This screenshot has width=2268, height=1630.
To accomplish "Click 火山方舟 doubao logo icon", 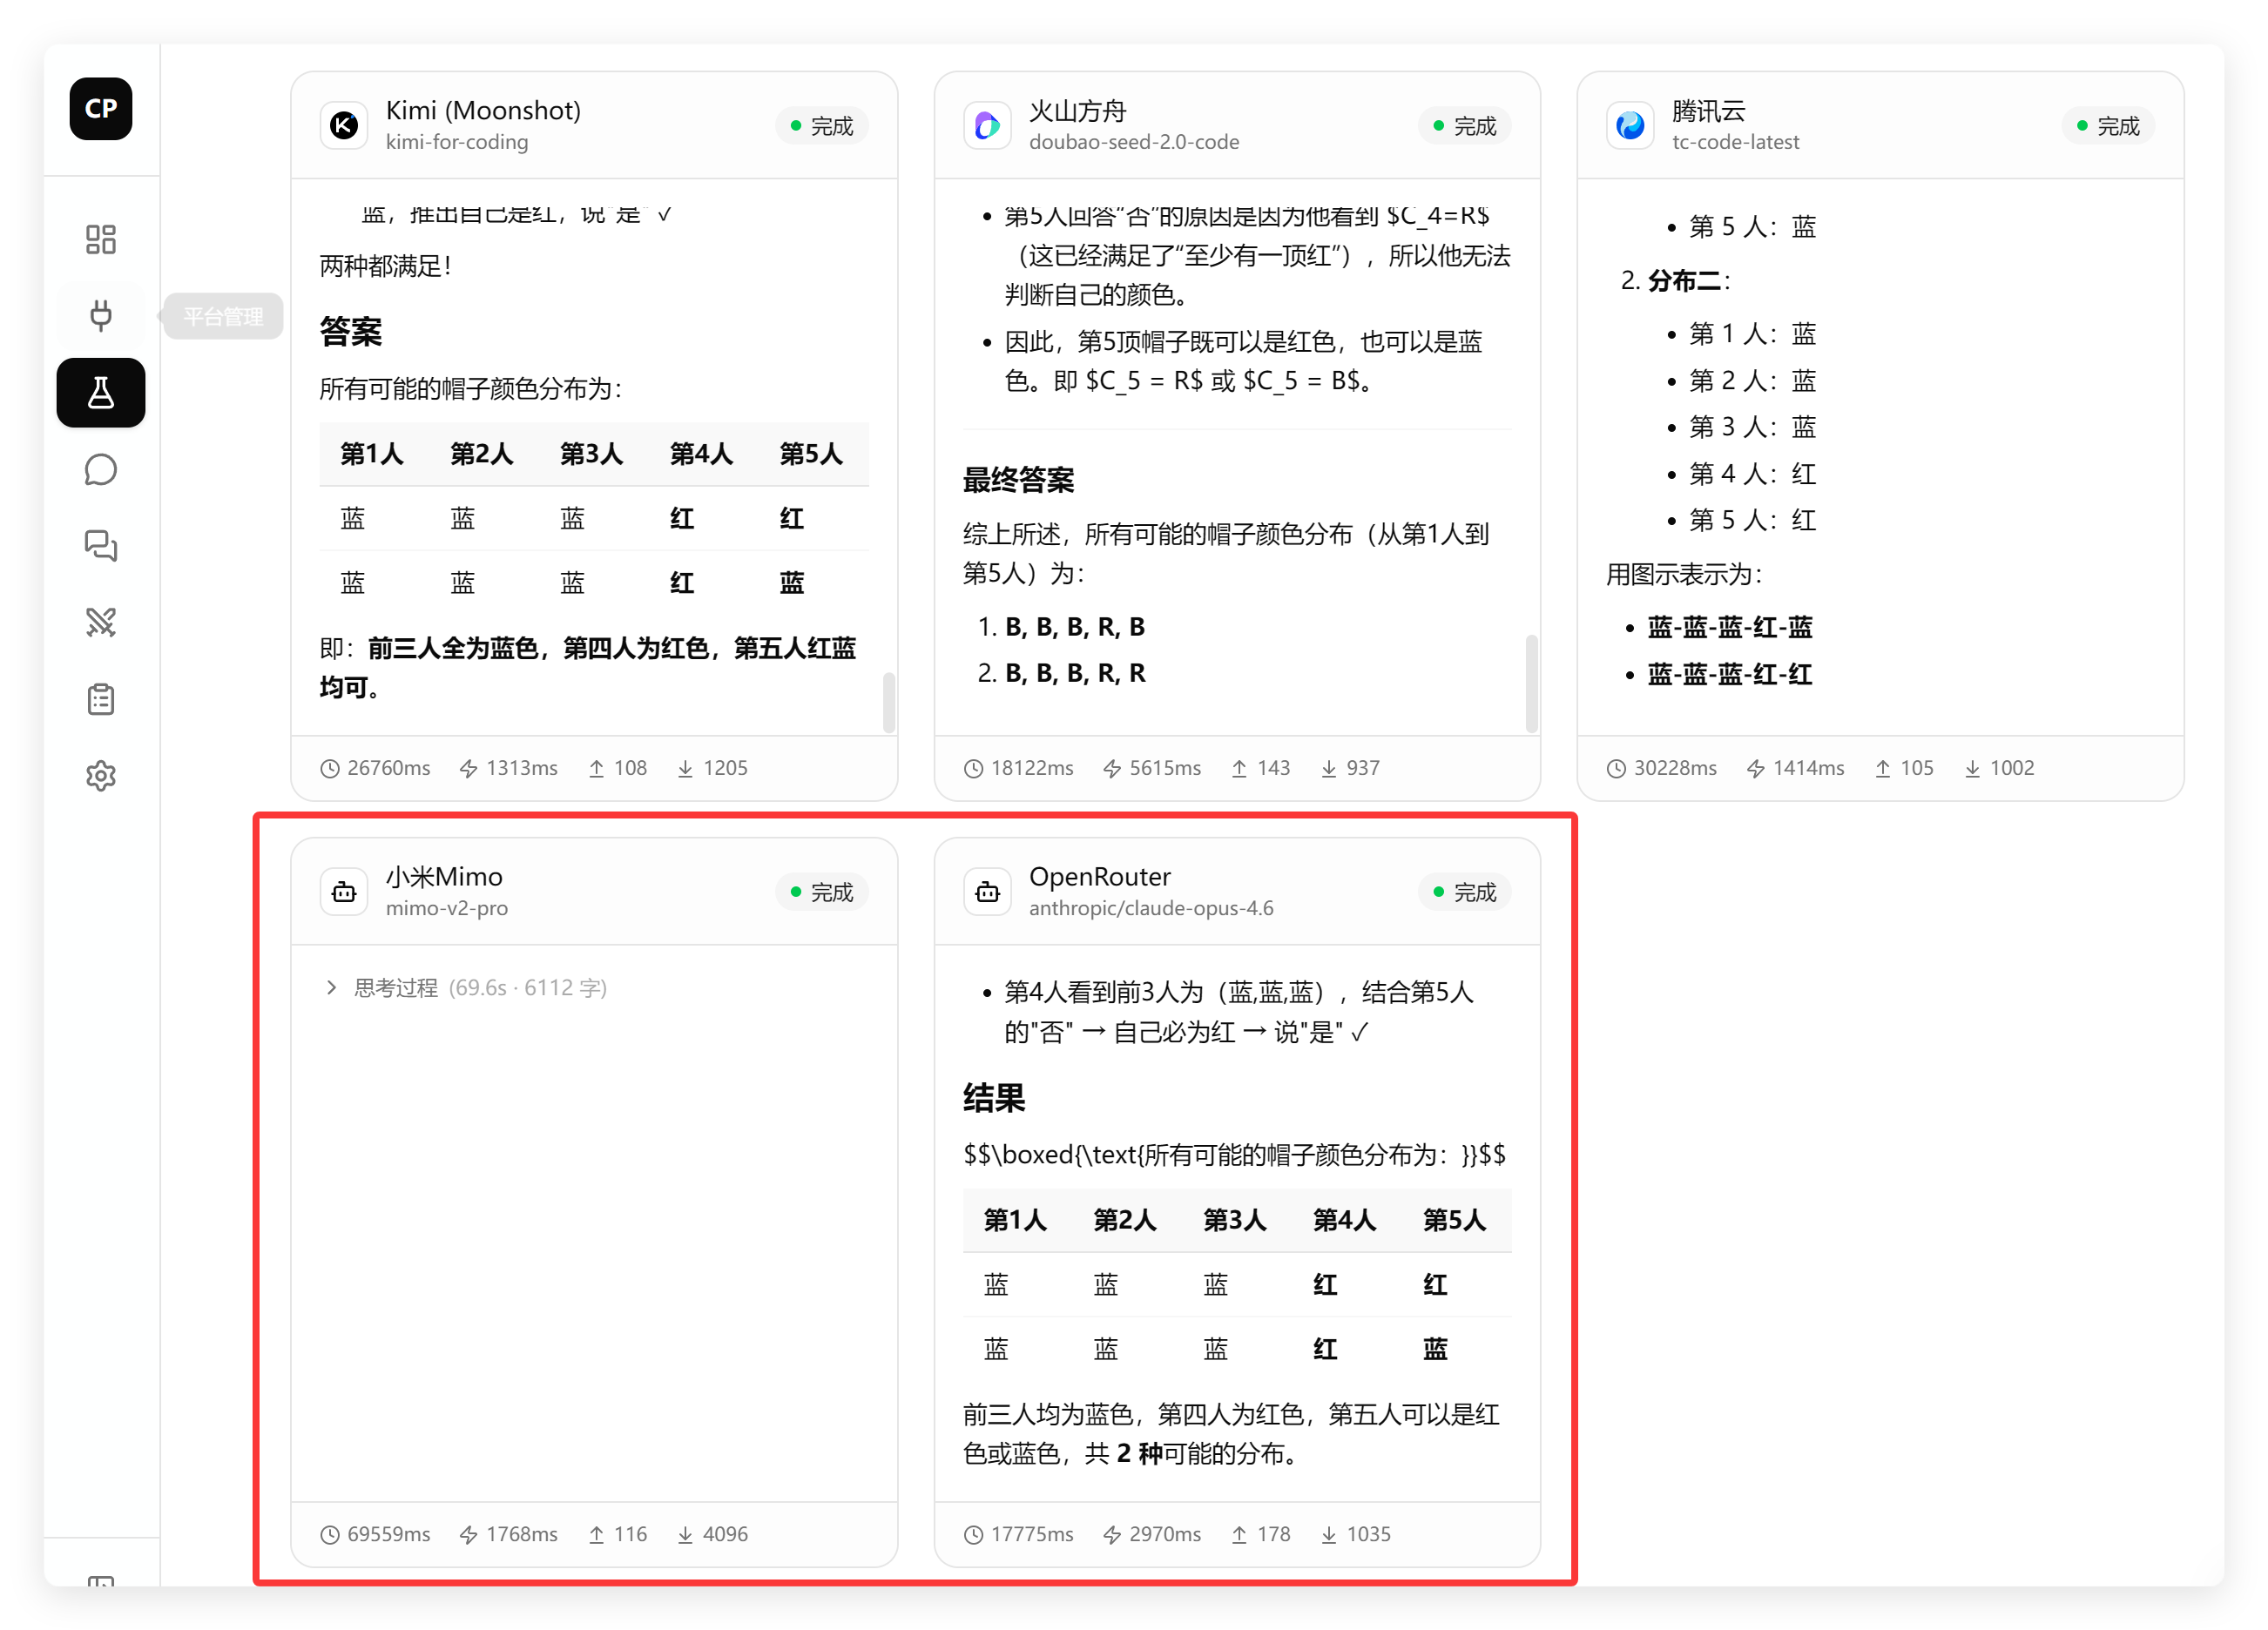I will coord(987,125).
